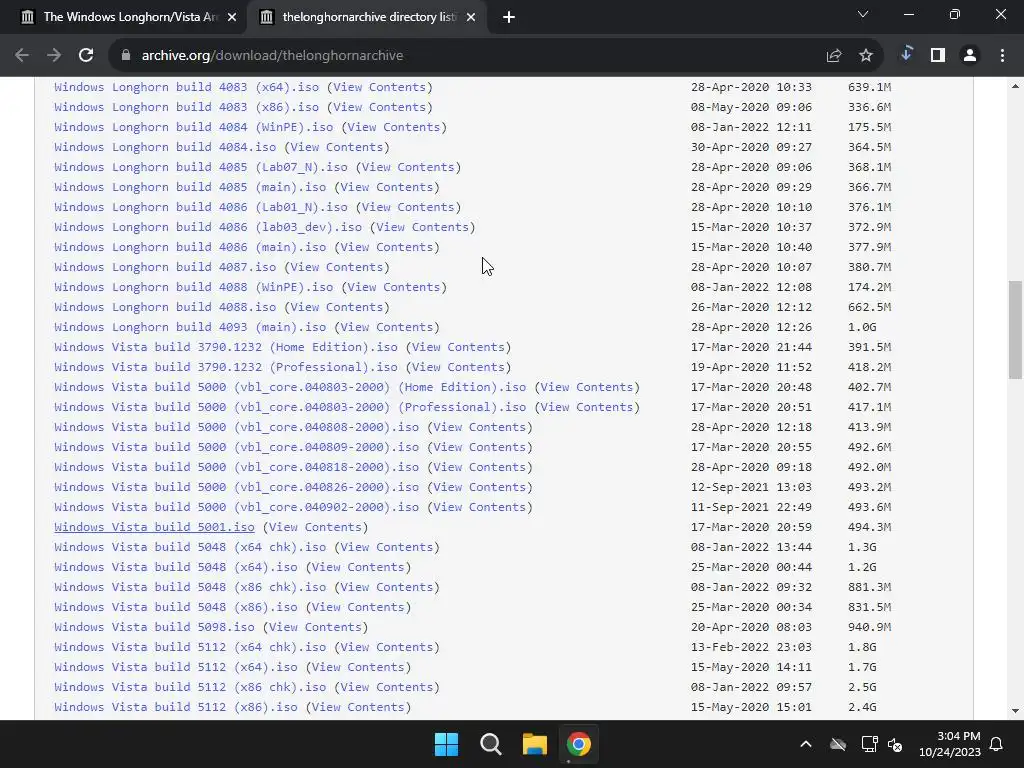Reload the archive.org page
This screenshot has width=1024, height=768.
[x=86, y=56]
